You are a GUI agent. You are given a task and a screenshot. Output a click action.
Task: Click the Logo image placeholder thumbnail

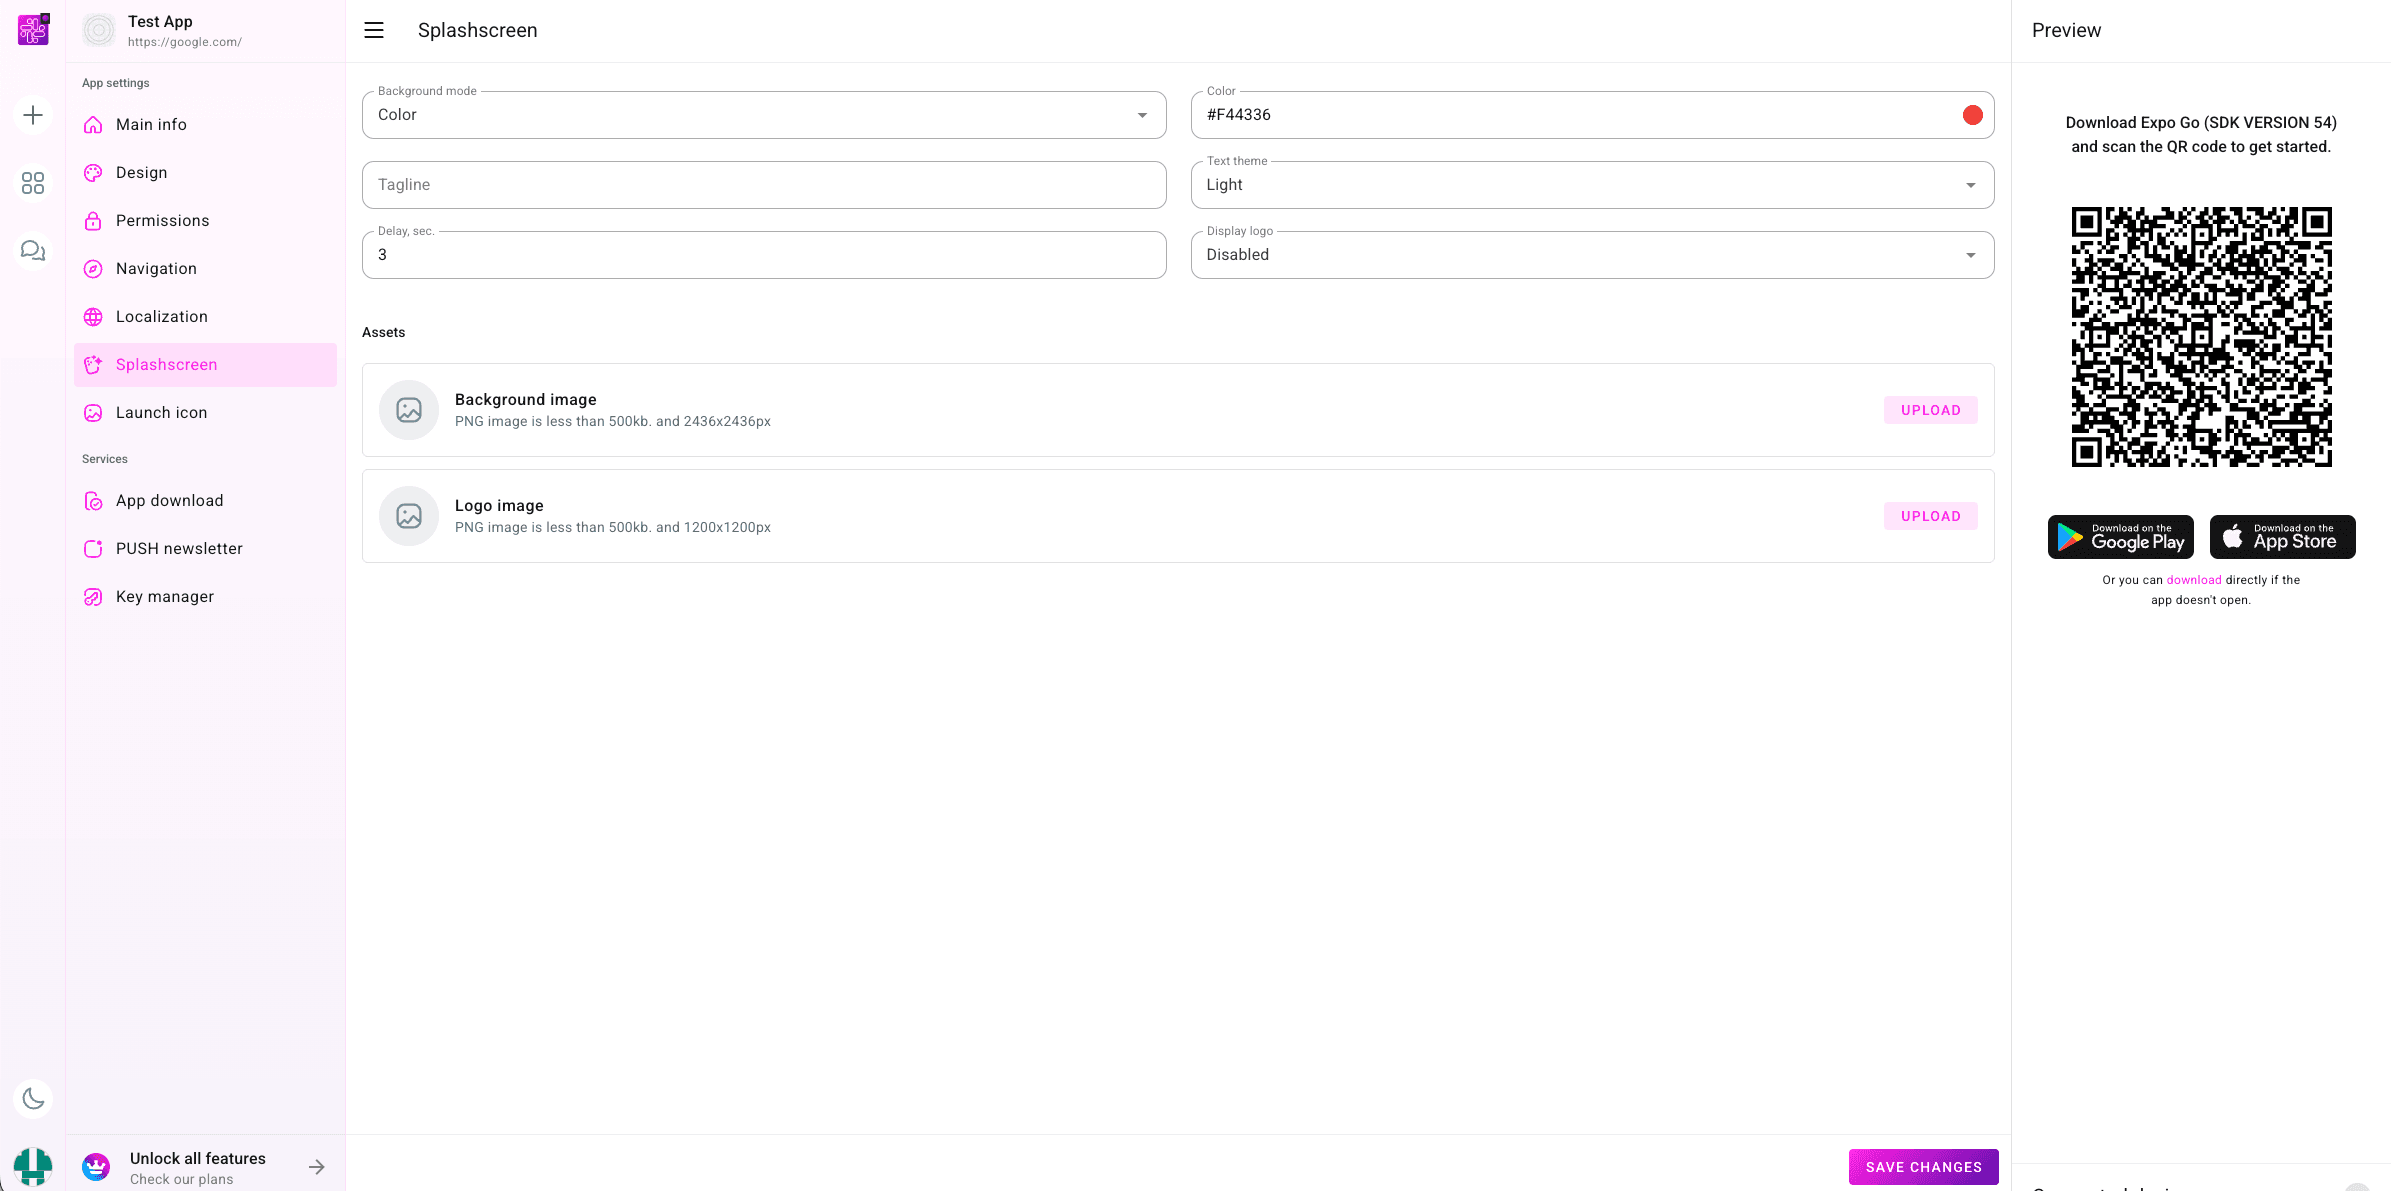click(409, 516)
